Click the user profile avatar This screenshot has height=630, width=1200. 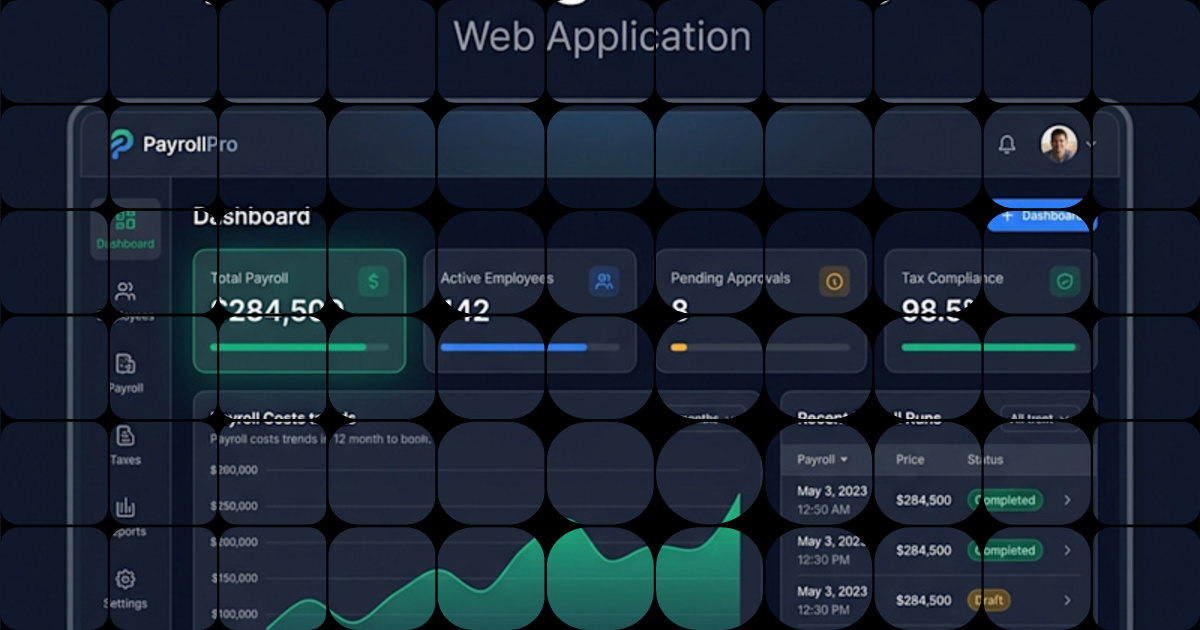tap(1059, 144)
